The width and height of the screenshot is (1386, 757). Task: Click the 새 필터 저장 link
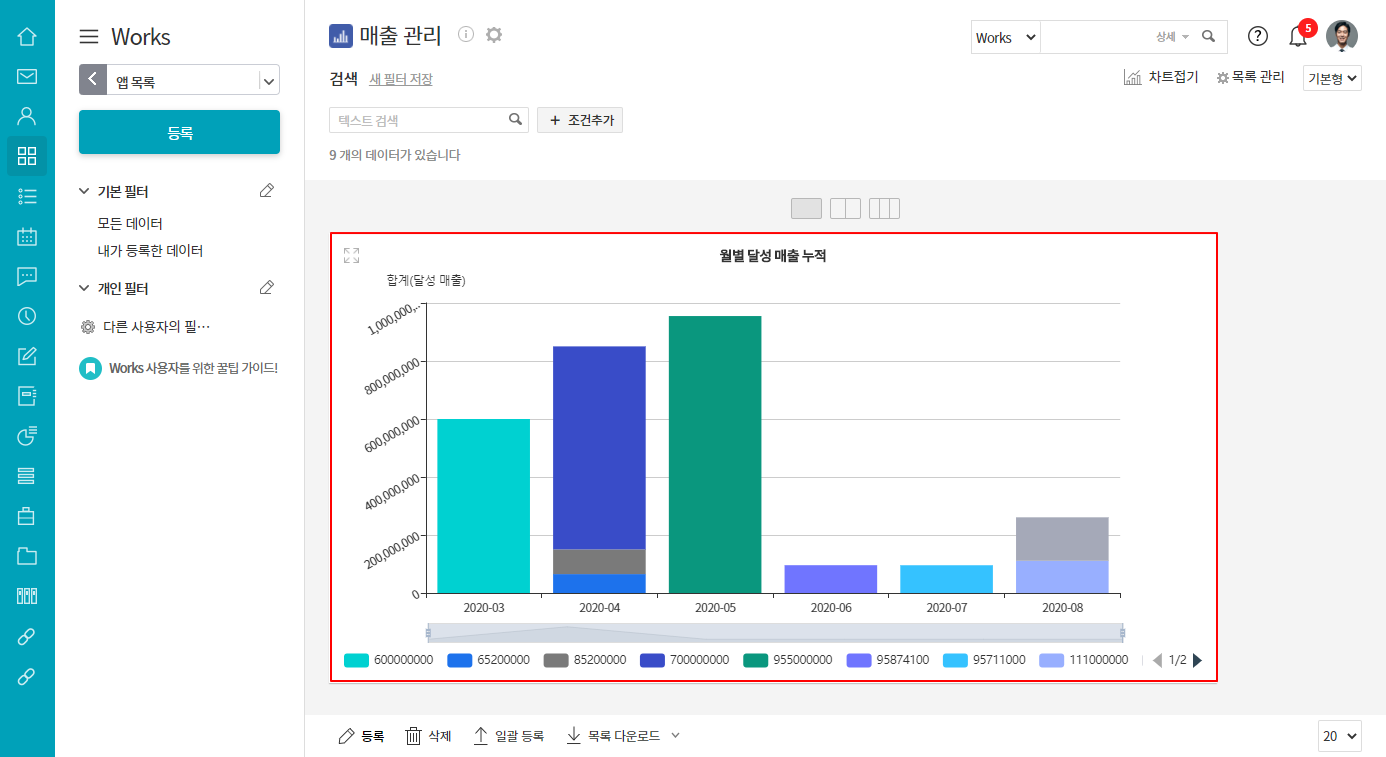(401, 79)
